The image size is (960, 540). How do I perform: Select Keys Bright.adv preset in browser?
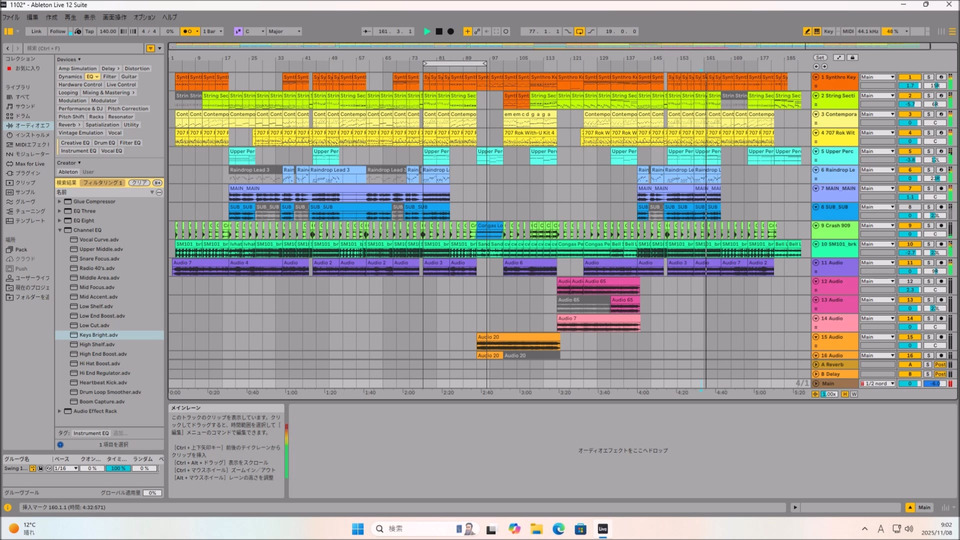tap(98, 335)
